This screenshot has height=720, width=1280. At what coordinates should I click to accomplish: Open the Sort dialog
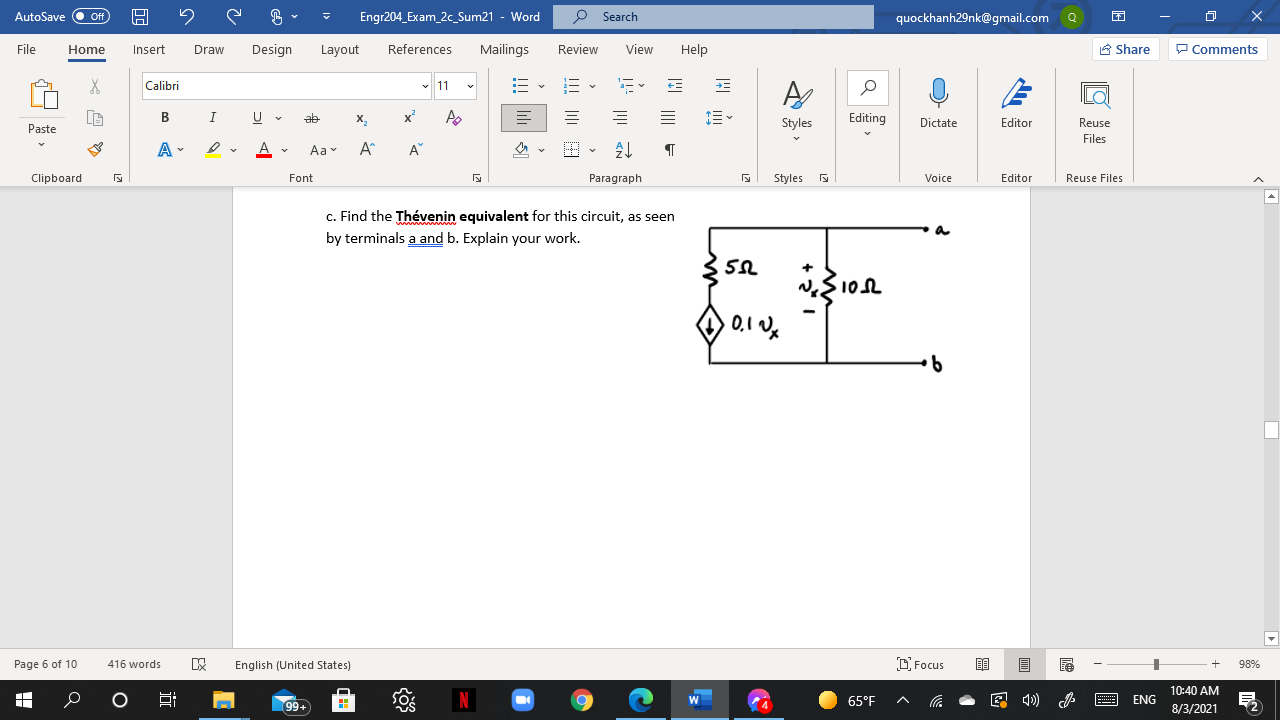622,150
